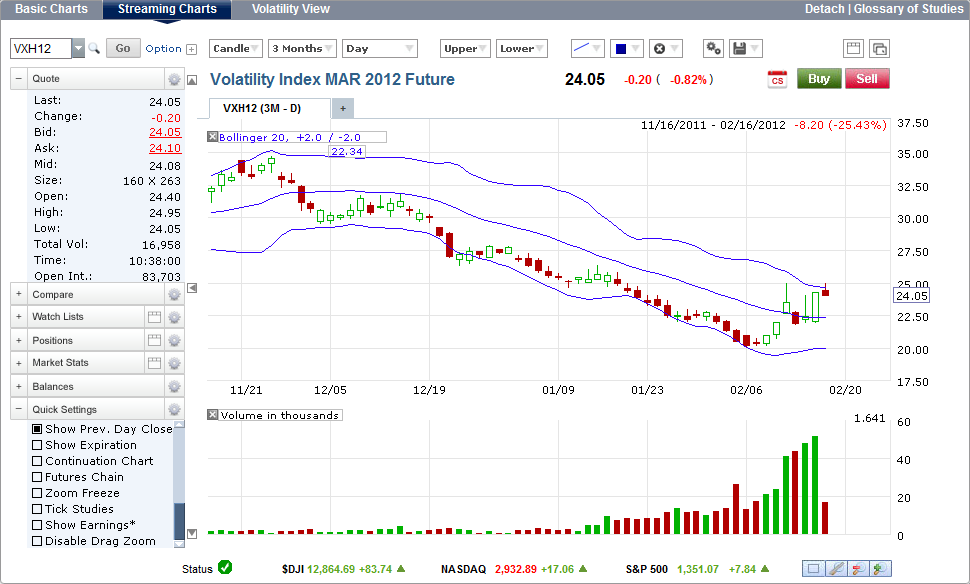
Task: Open the 3 Months time range dropdown
Action: tap(302, 48)
